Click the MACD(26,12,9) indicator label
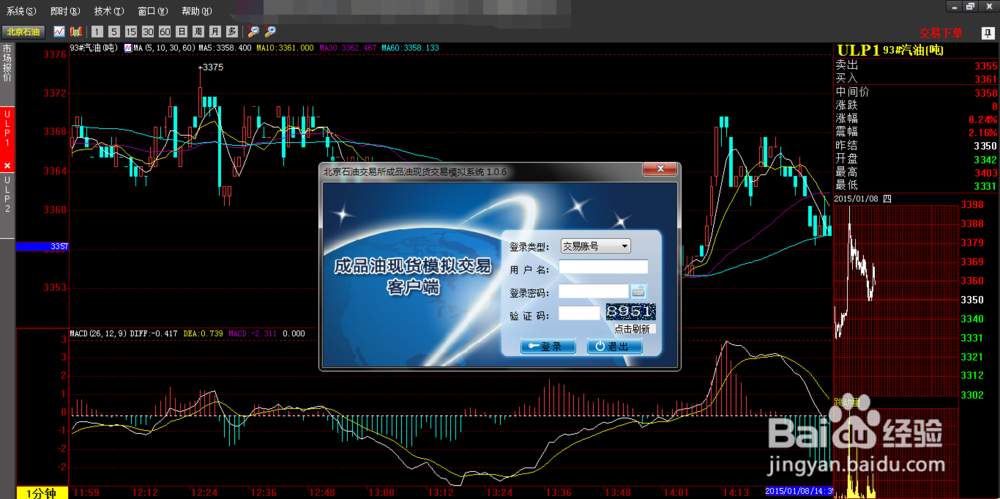 click(98, 333)
